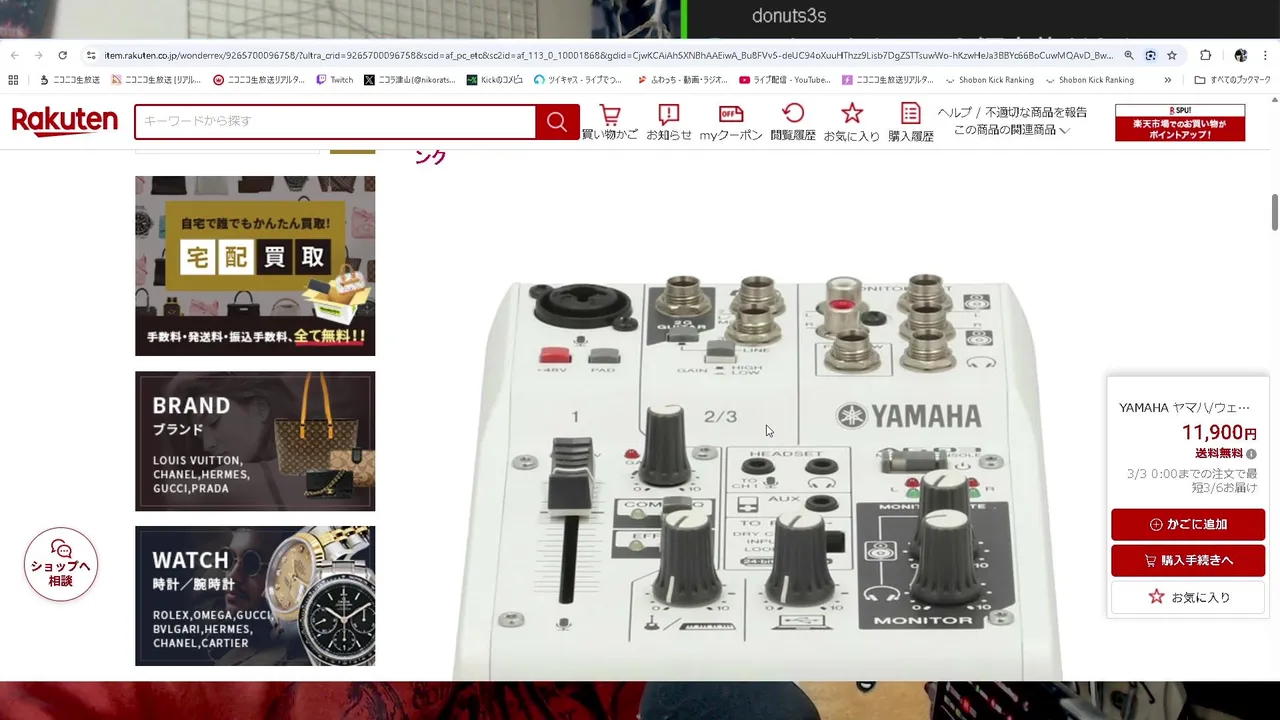Open the 閲覧履歴 browsing history icon
This screenshot has width=1280, height=720.
click(x=793, y=122)
